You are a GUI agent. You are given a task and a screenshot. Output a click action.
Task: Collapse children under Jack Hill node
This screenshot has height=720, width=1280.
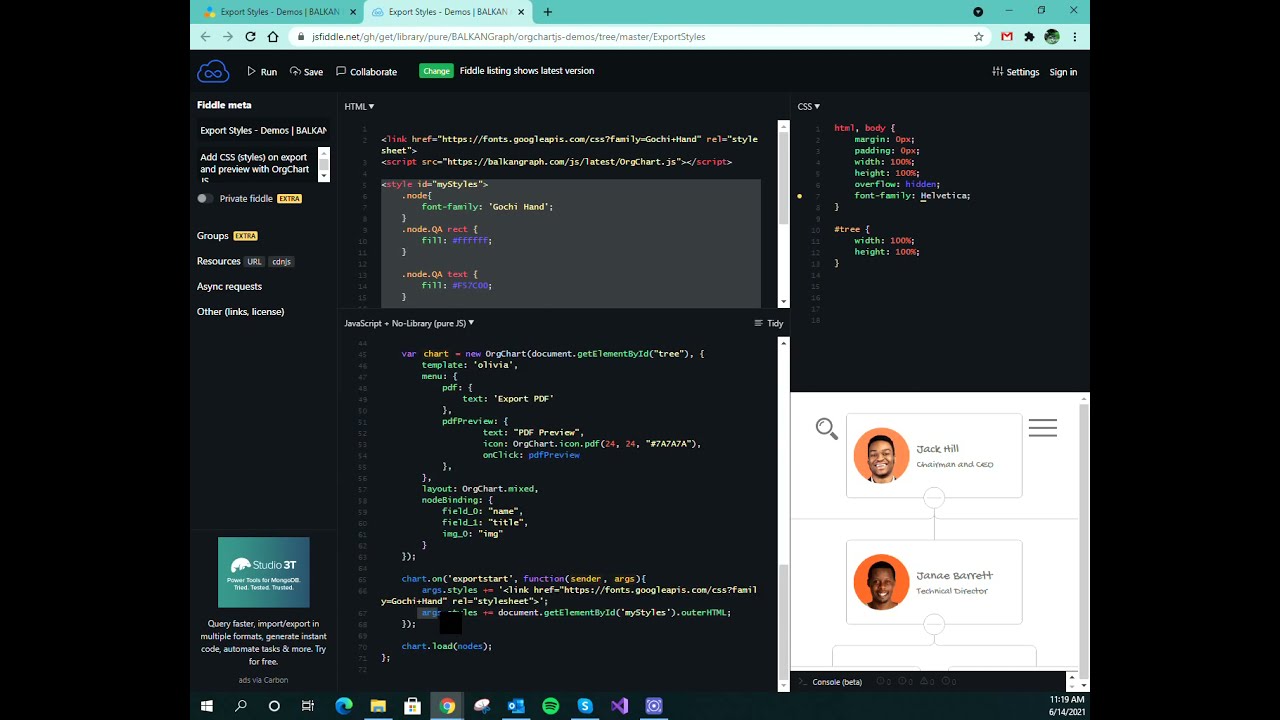[934, 497]
